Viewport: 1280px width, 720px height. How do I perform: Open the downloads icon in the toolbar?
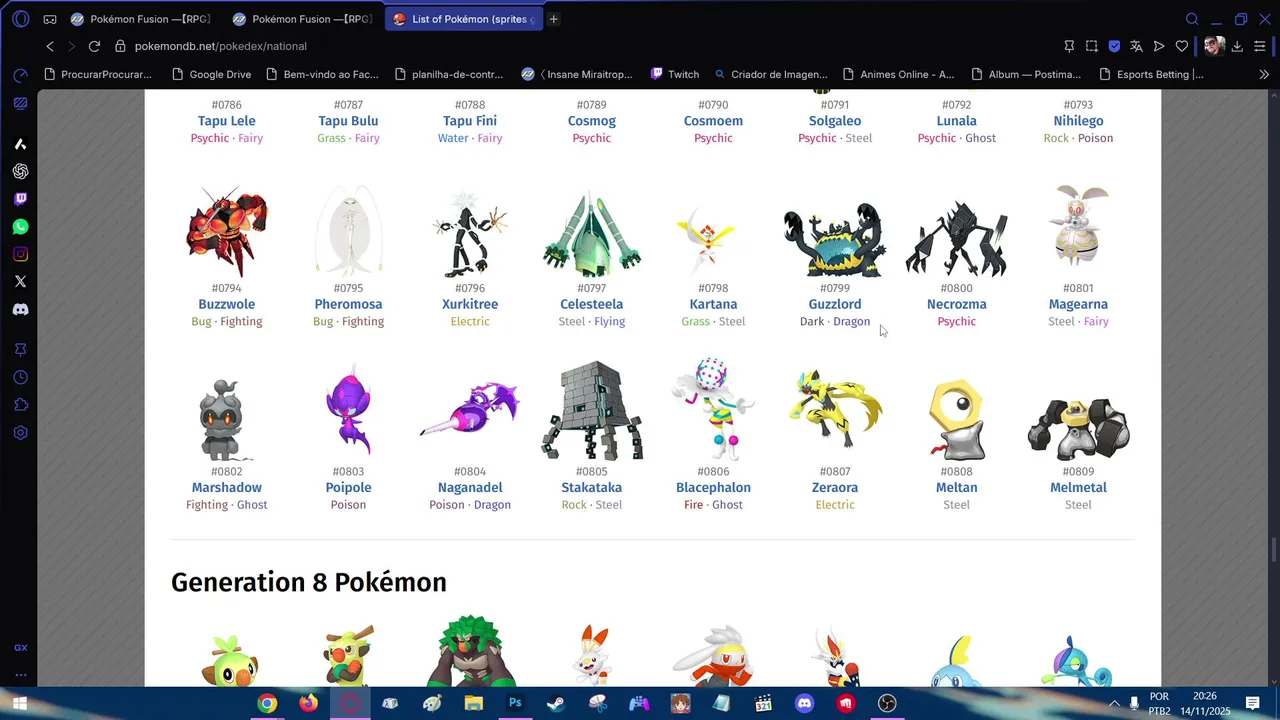coord(1237,46)
